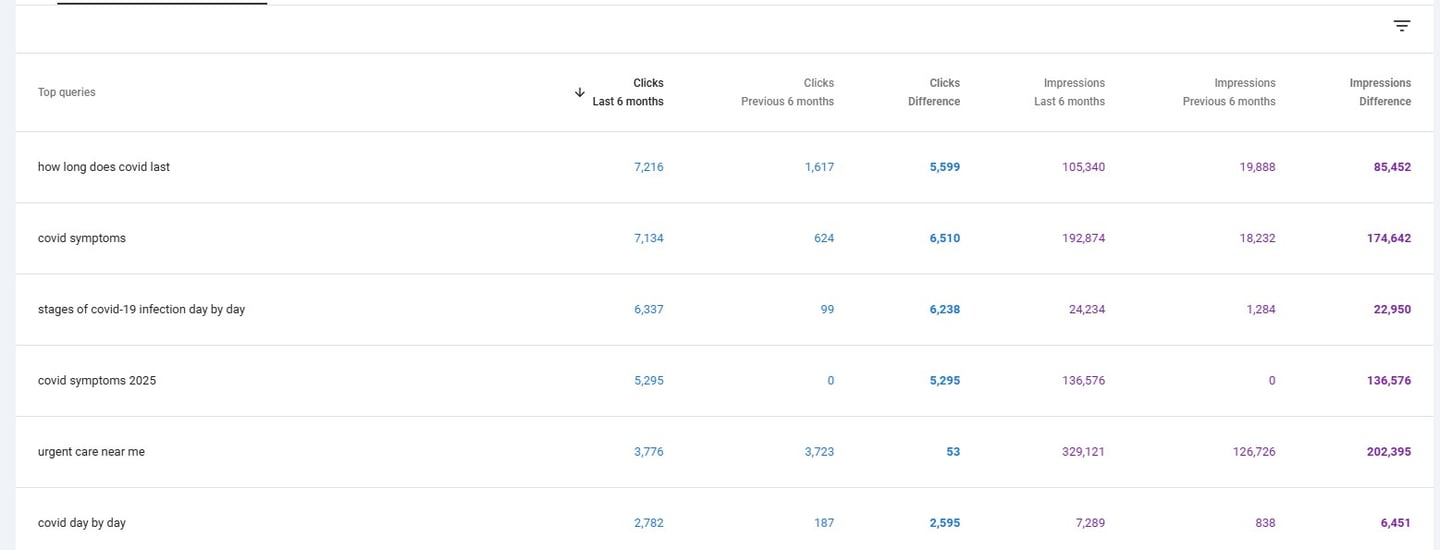Open 'stages of covid-19 infection day by day'

(x=141, y=309)
